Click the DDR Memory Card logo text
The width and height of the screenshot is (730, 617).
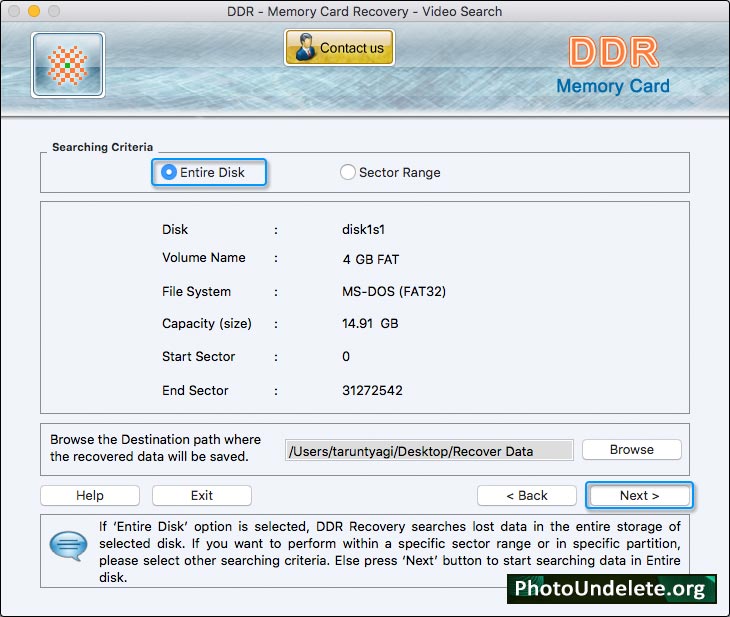point(613,67)
